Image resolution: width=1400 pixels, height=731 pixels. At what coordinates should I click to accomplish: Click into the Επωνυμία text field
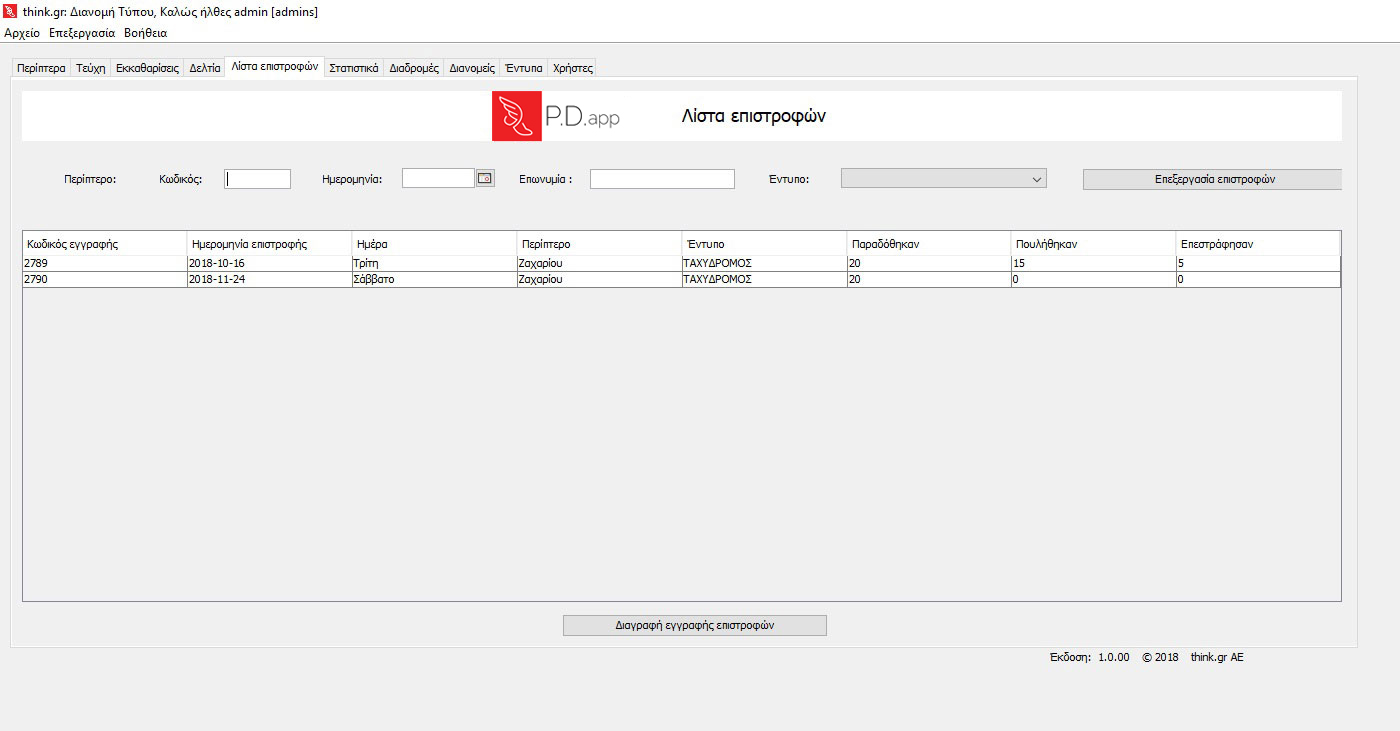[x=662, y=179]
